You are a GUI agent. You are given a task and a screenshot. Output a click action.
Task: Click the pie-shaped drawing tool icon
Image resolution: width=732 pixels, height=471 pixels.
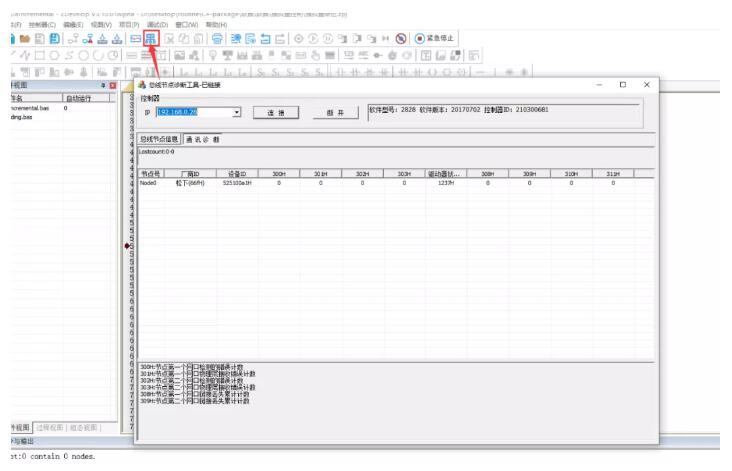point(113,56)
